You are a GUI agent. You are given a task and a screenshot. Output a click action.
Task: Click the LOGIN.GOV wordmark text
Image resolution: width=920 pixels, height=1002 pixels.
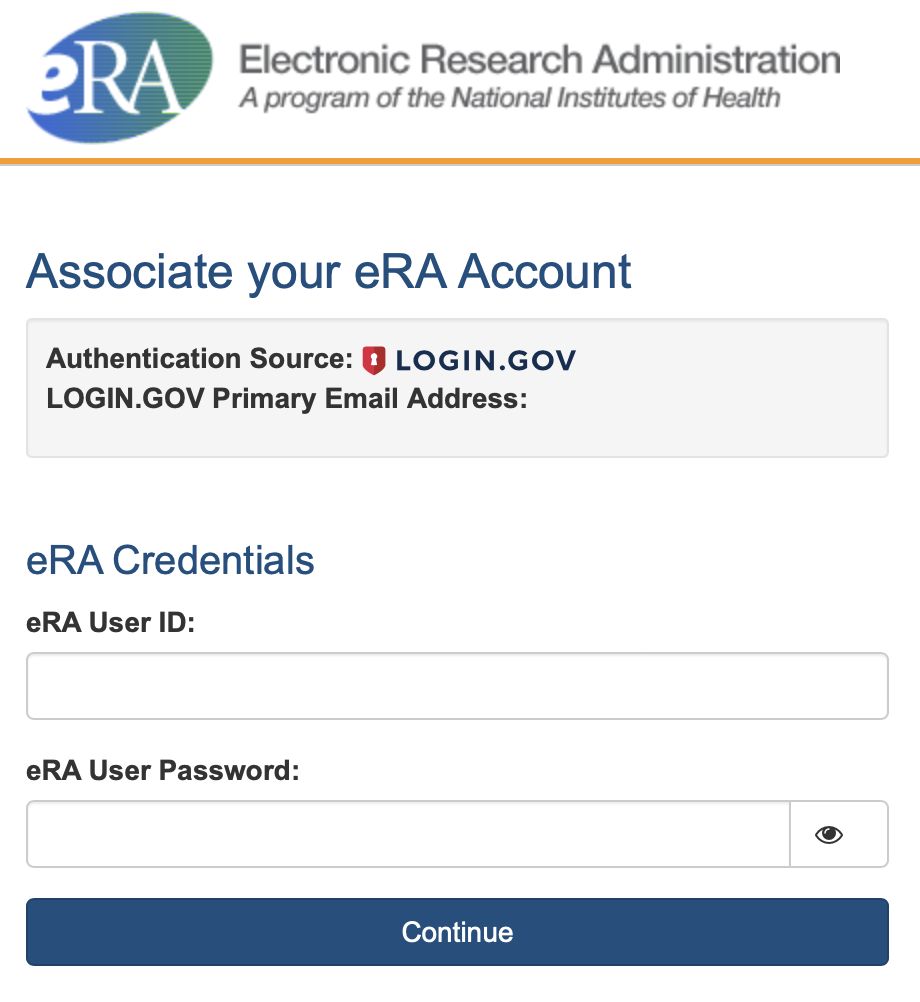(x=486, y=360)
